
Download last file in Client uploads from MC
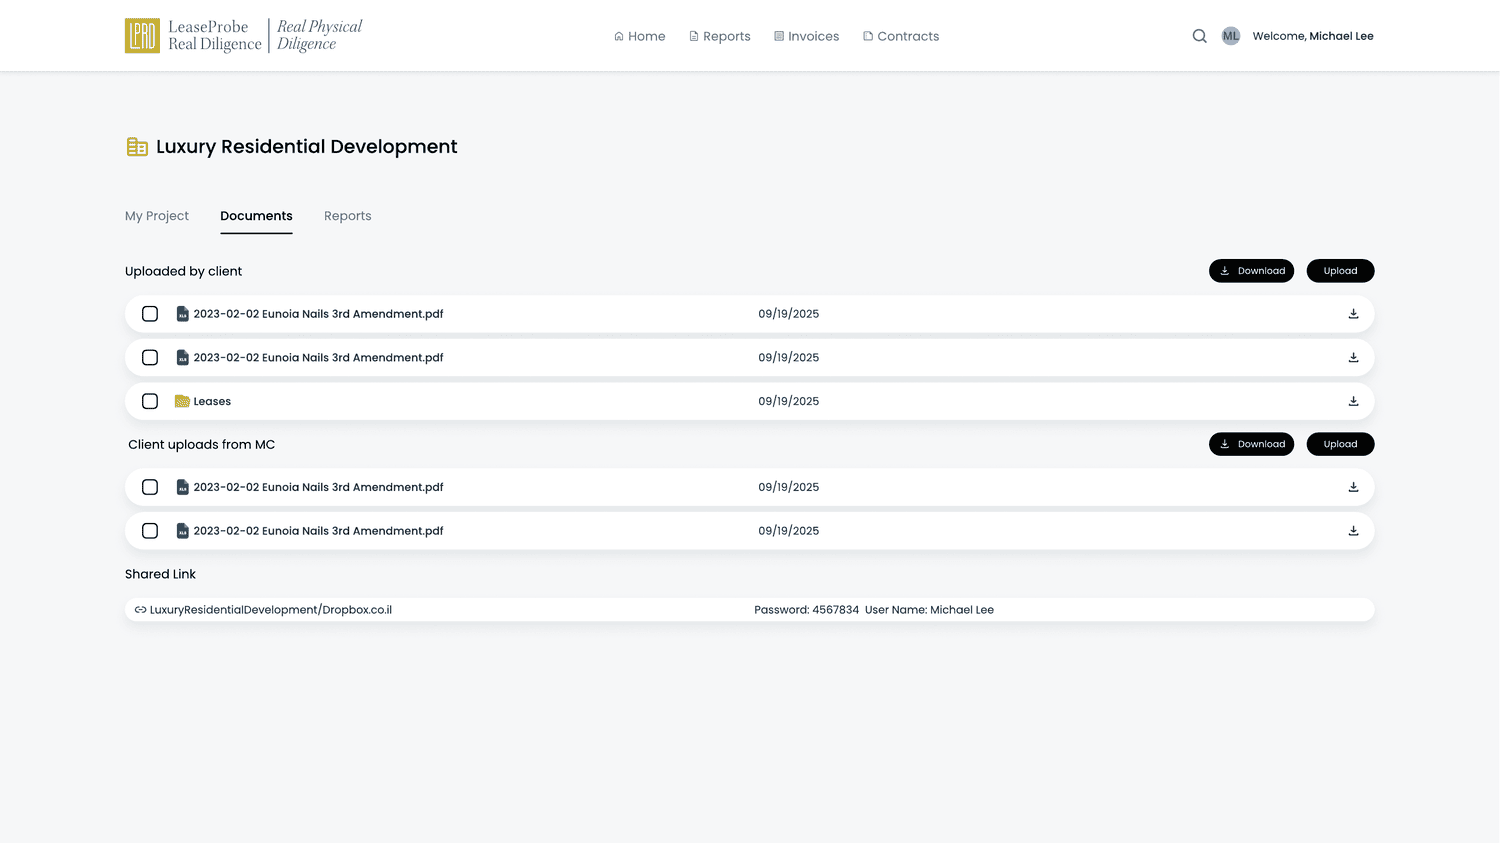(x=1353, y=531)
